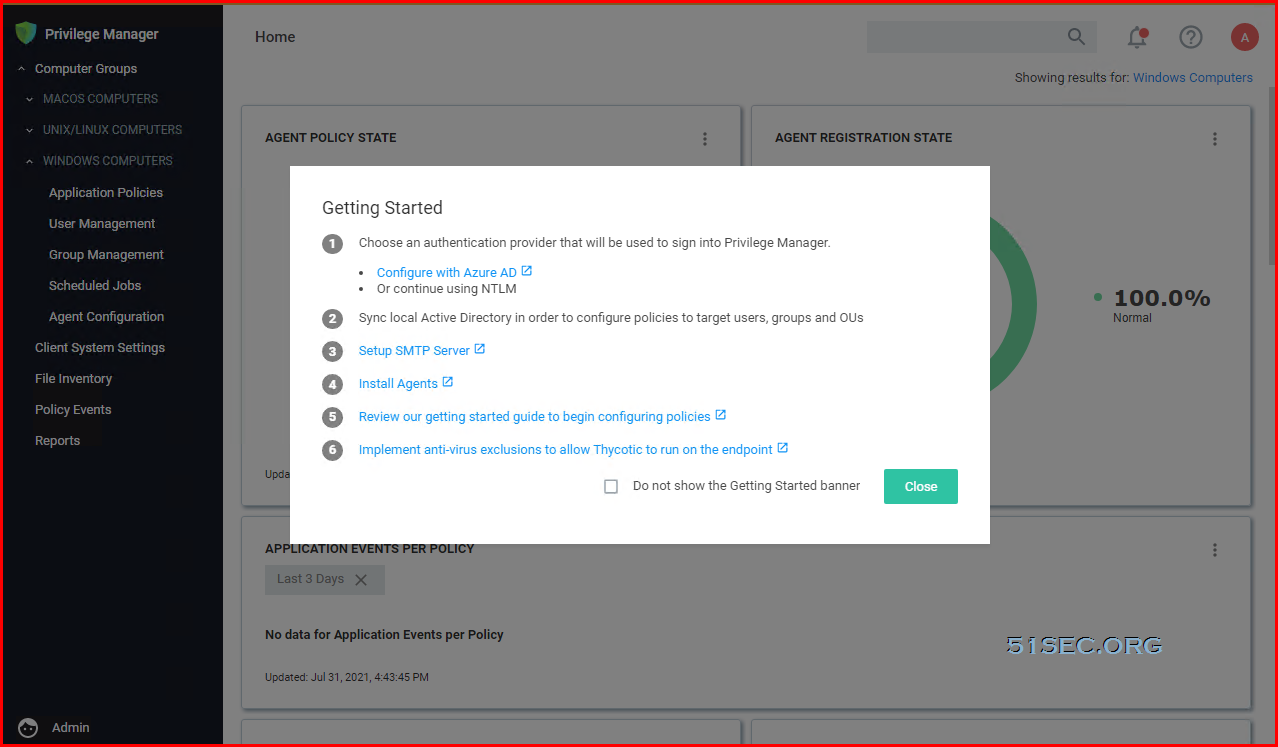
Task: Click the Getting Started dialog heading
Action: point(382,208)
